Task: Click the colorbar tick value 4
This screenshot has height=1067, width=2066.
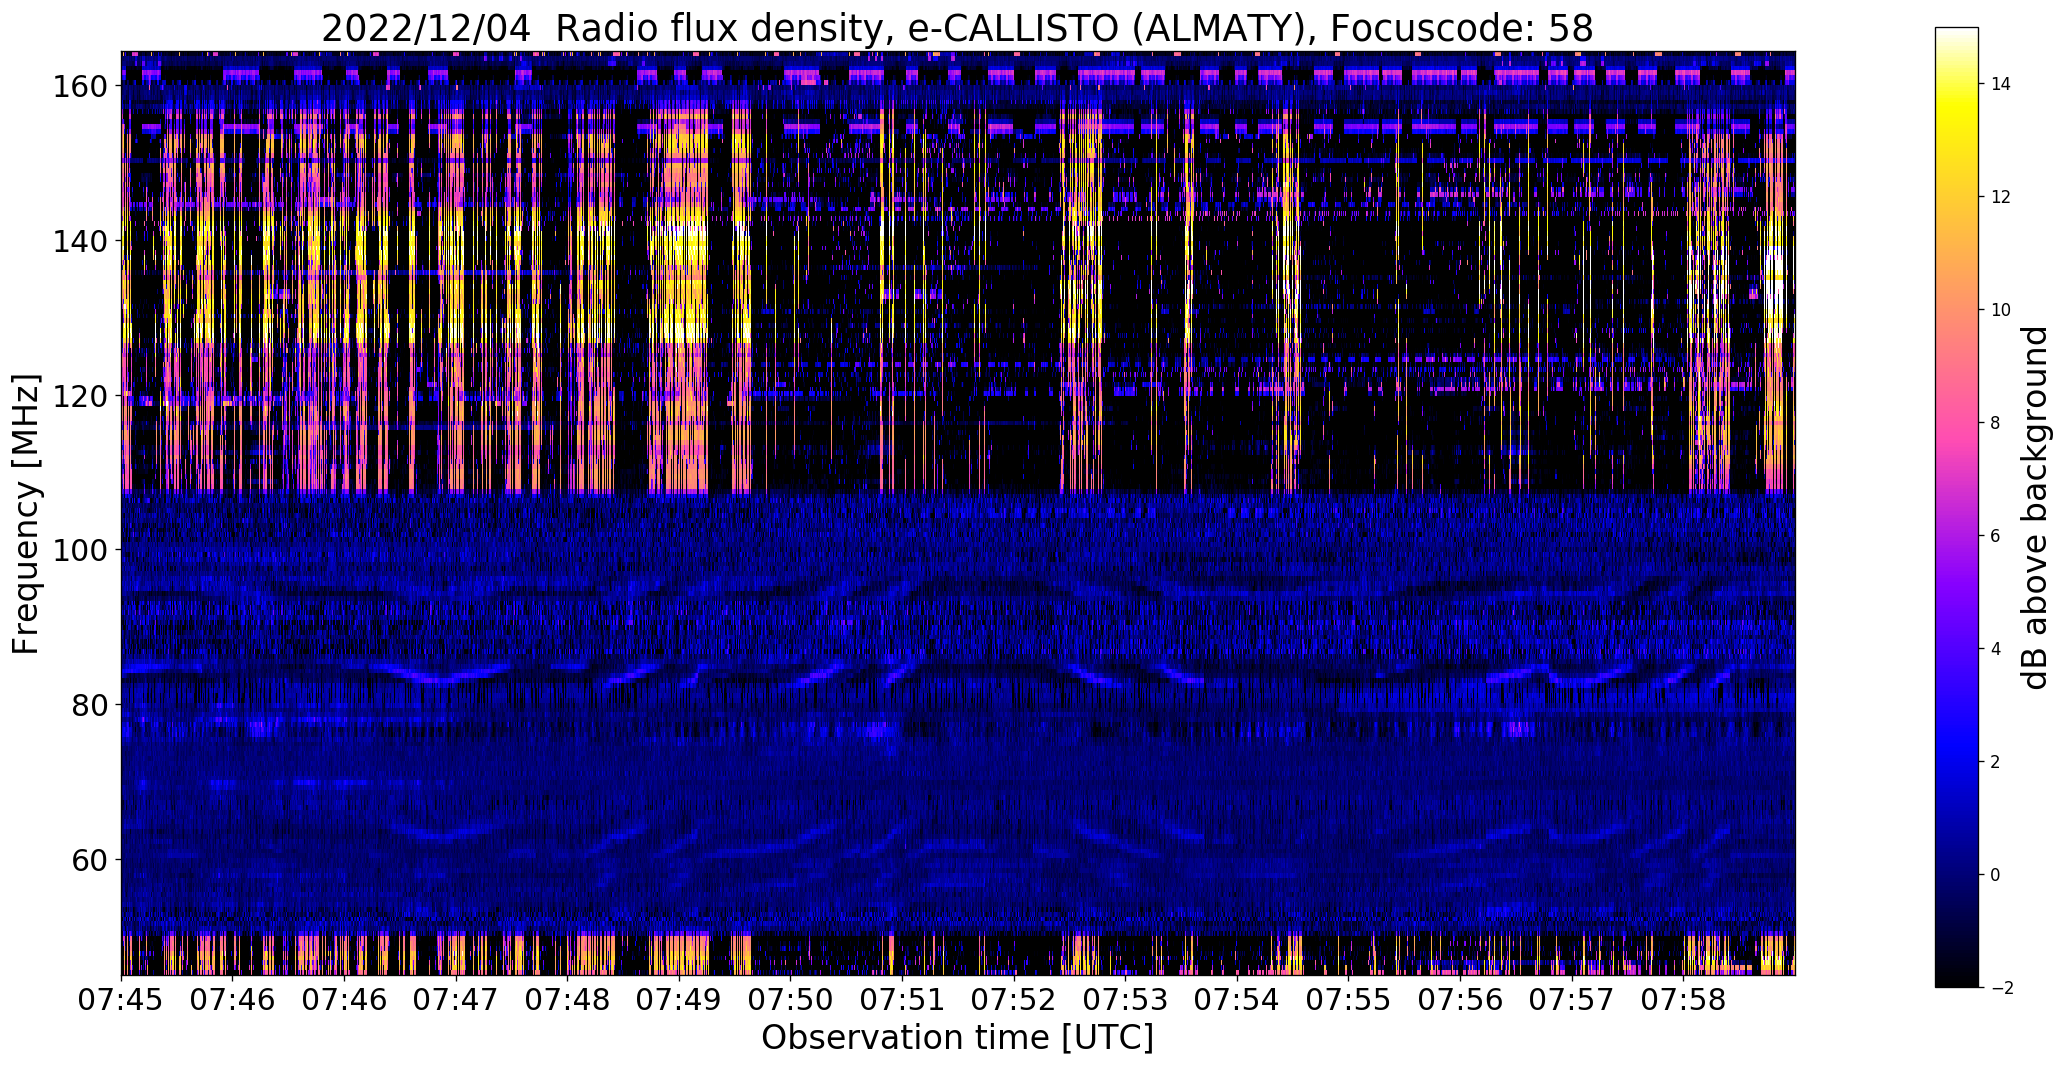Action: 1996,650
